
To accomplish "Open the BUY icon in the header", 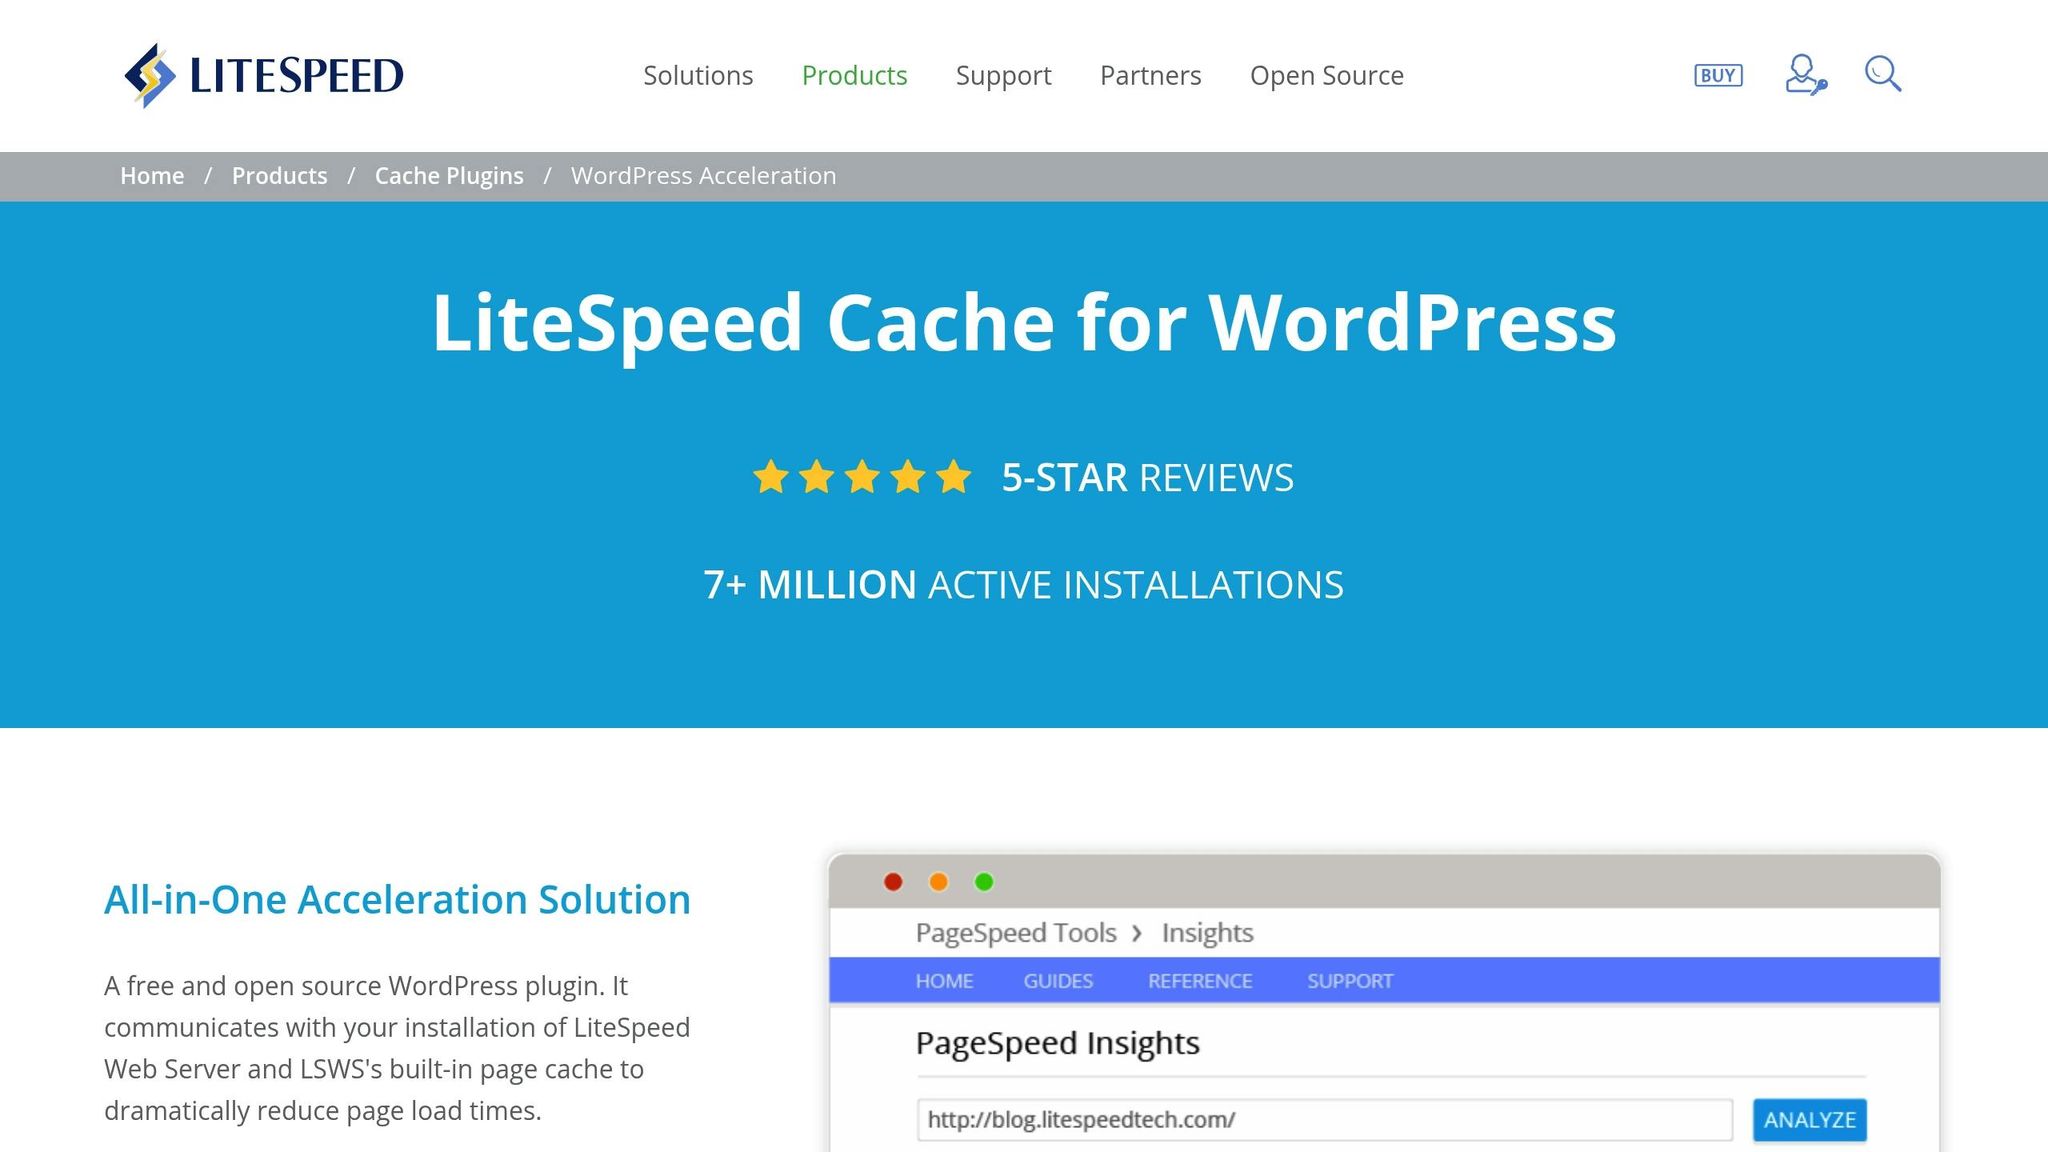I will tap(1718, 75).
